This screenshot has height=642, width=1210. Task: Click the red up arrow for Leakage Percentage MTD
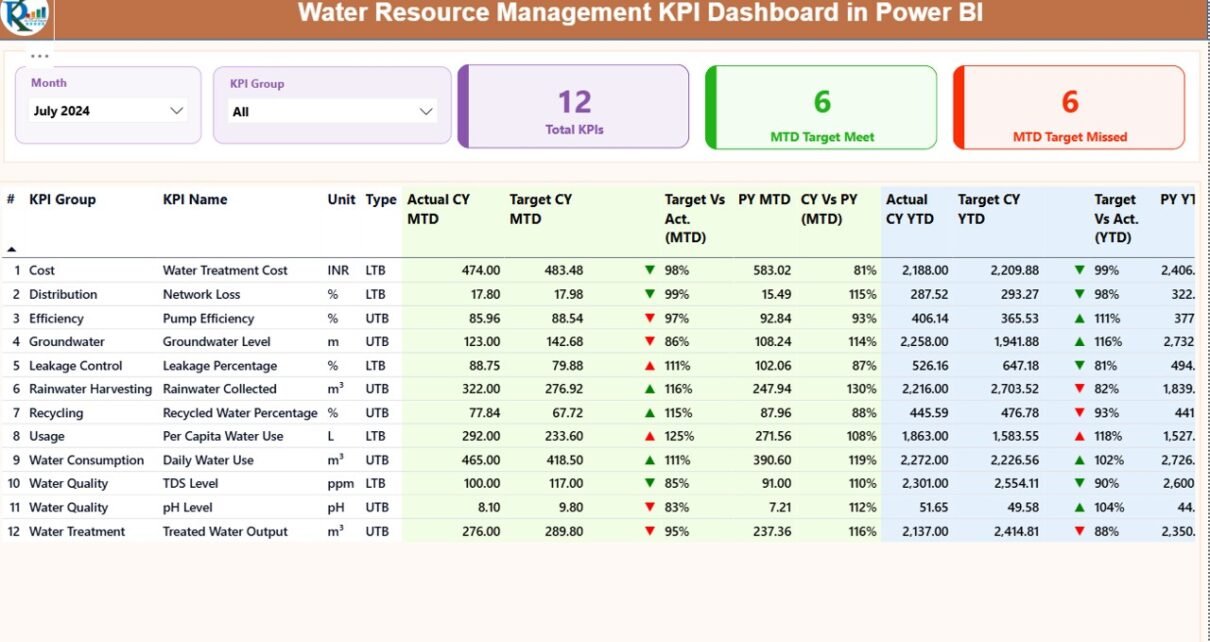click(650, 366)
